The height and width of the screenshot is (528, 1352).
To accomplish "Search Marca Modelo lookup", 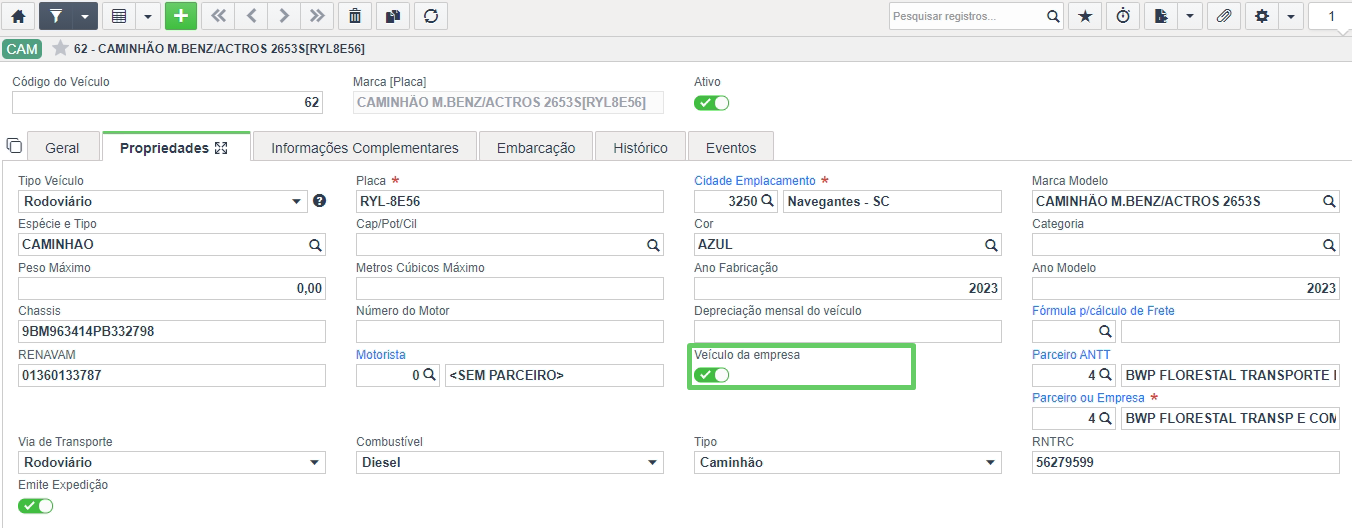I will 1330,201.
